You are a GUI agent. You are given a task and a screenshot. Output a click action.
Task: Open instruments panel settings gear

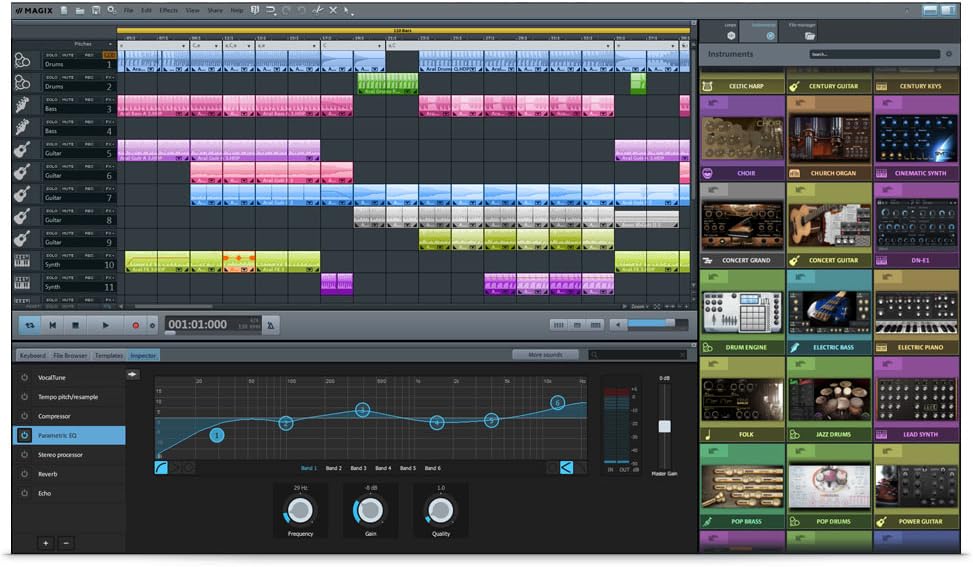tap(949, 54)
